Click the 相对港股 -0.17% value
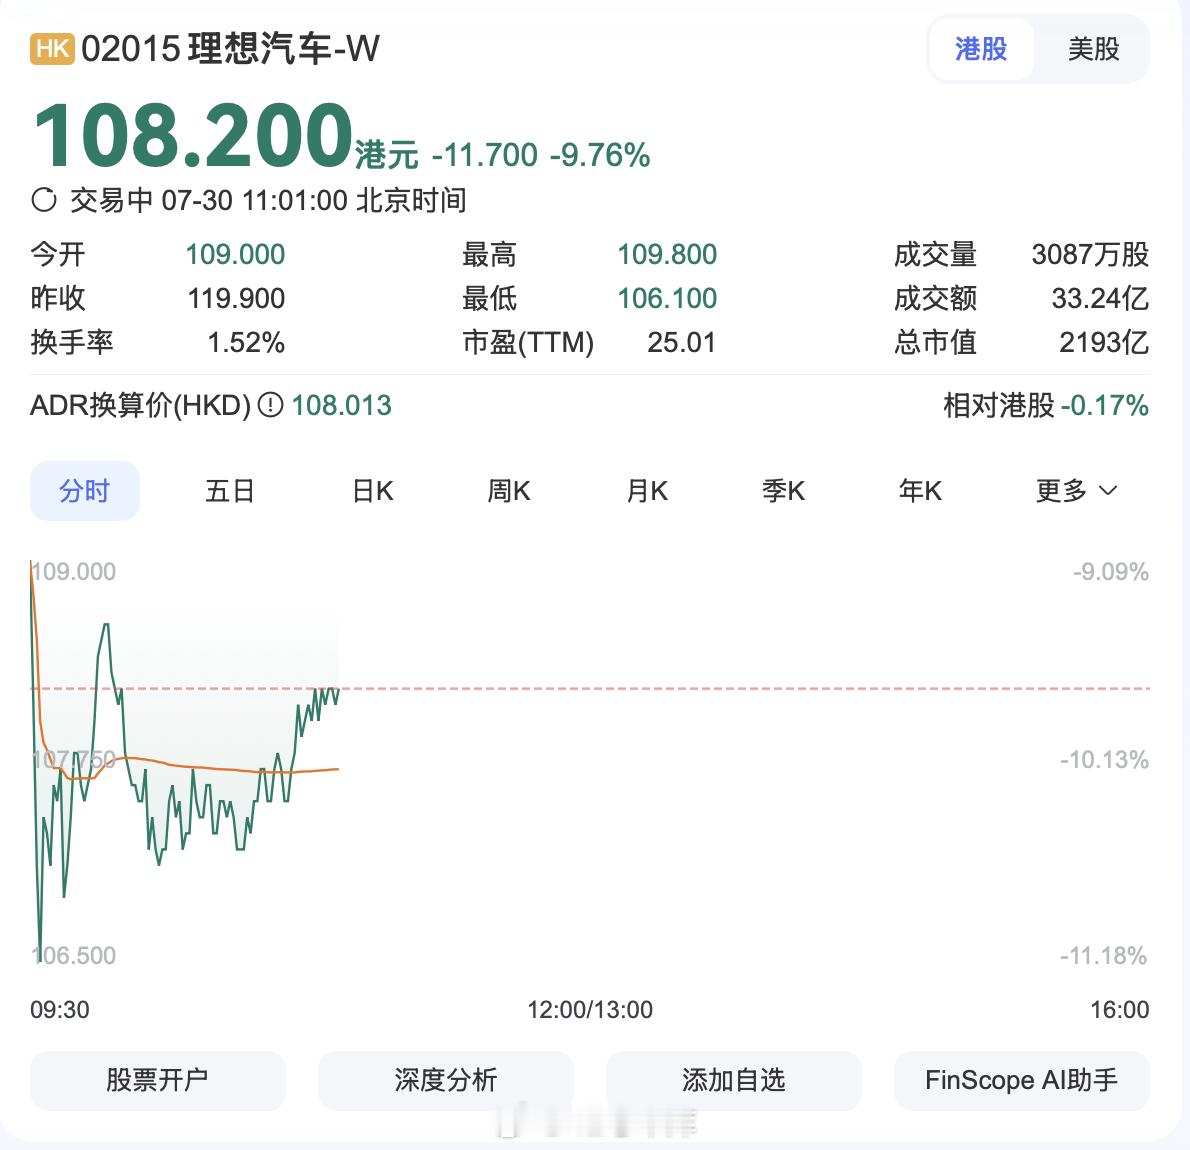This screenshot has width=1190, height=1150. [x=1104, y=405]
